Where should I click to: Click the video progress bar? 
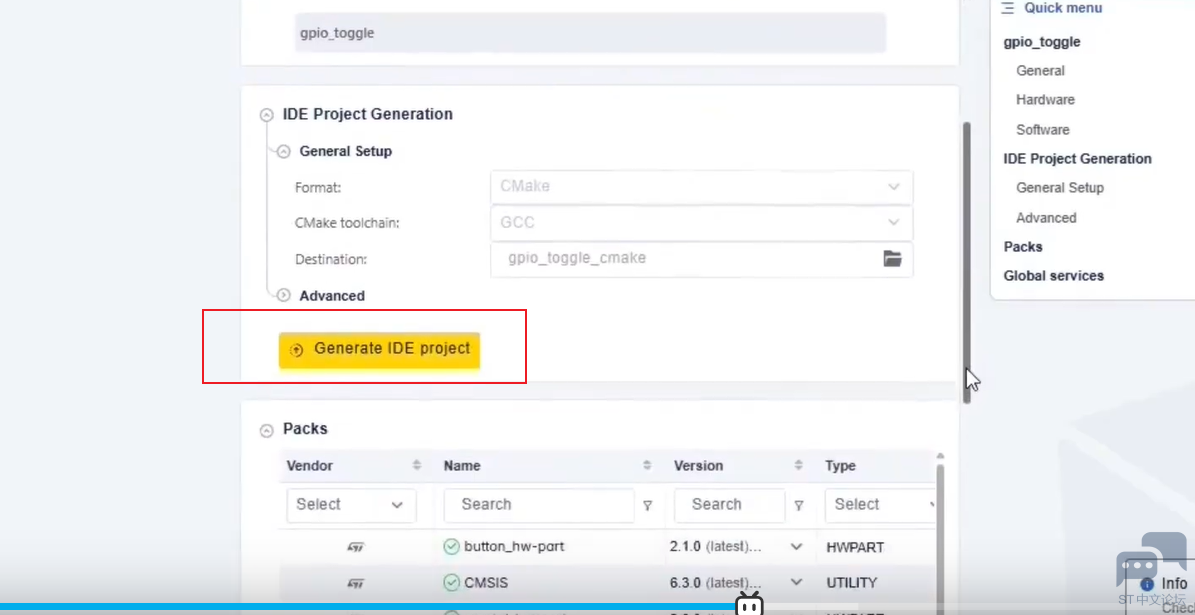598,608
